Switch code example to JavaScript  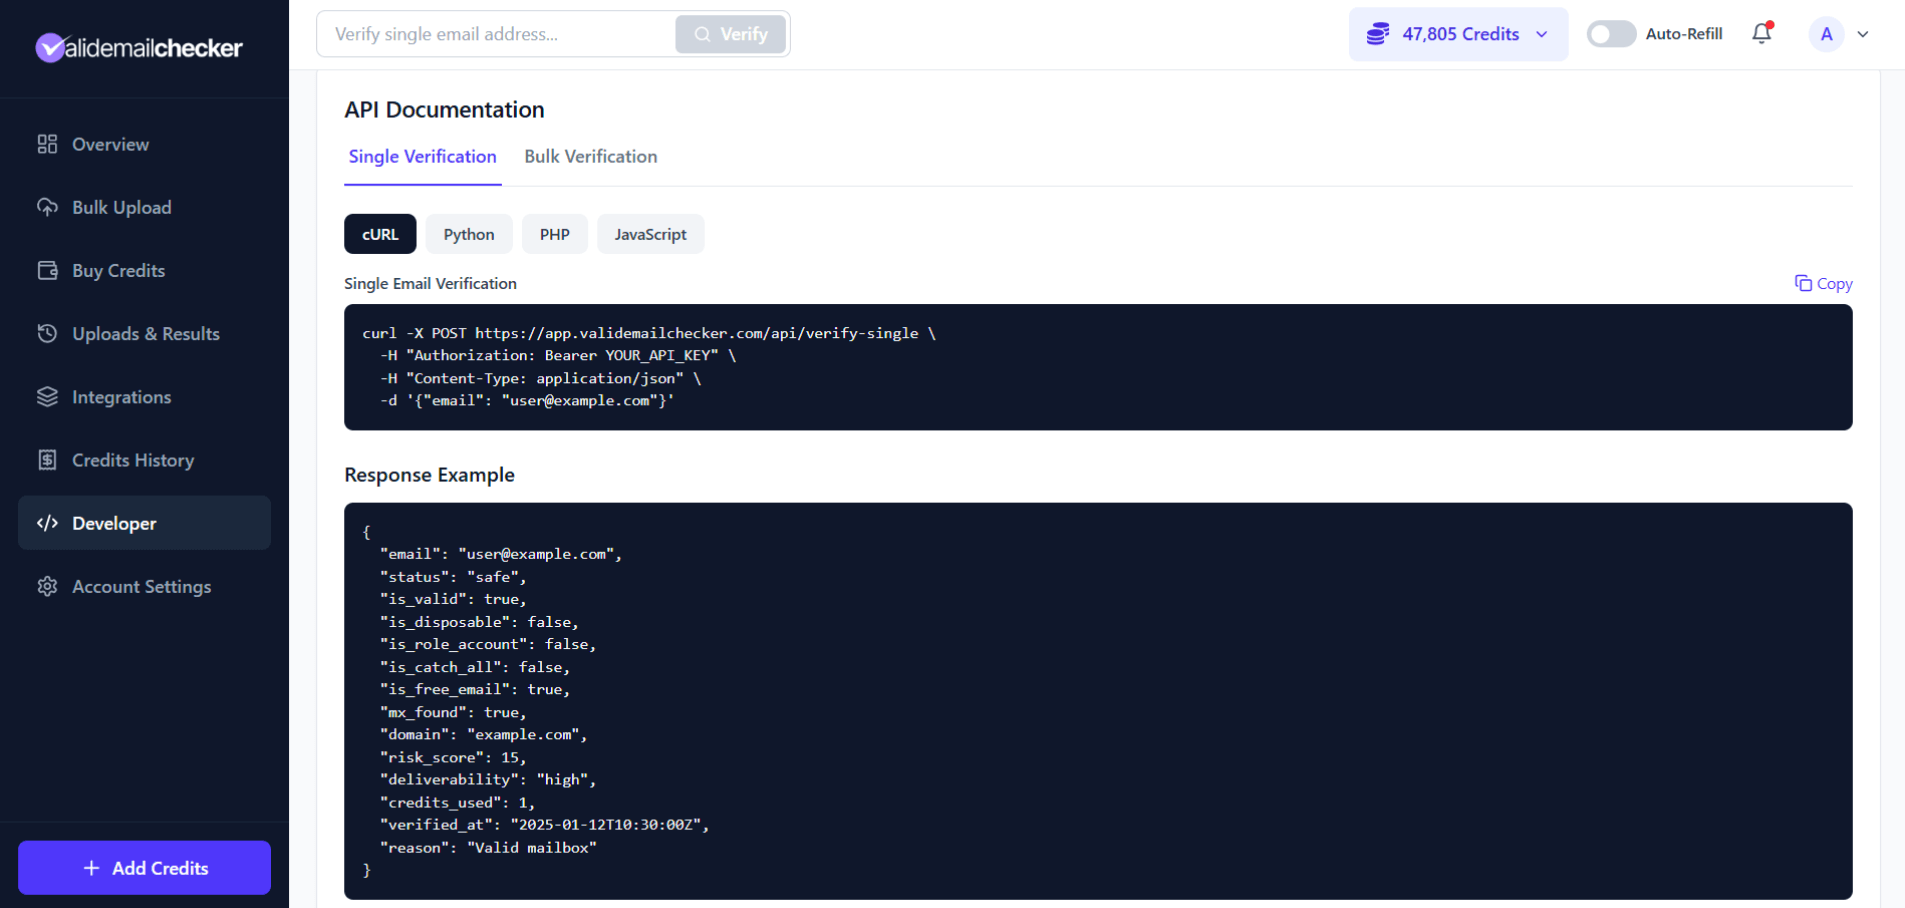[650, 234]
